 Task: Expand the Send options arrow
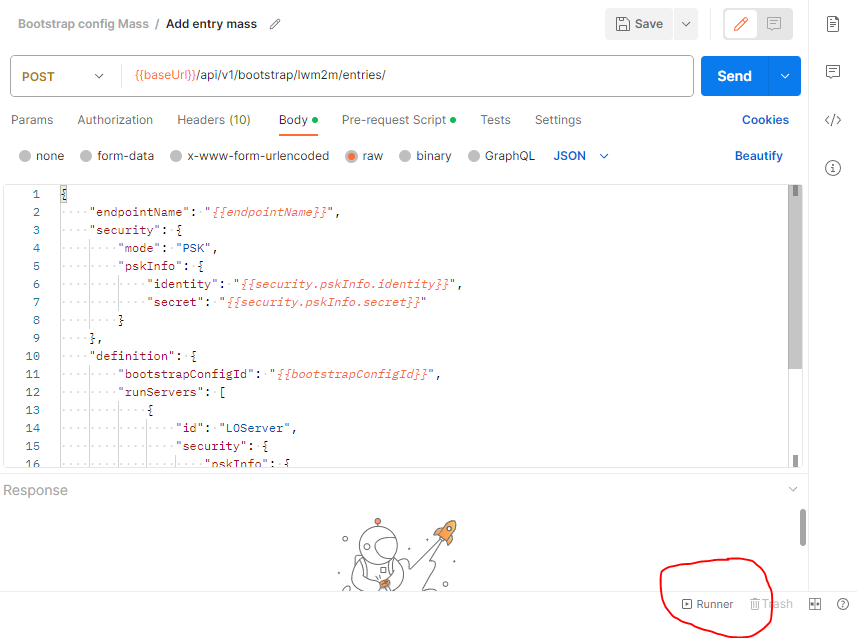pyautogui.click(x=785, y=76)
